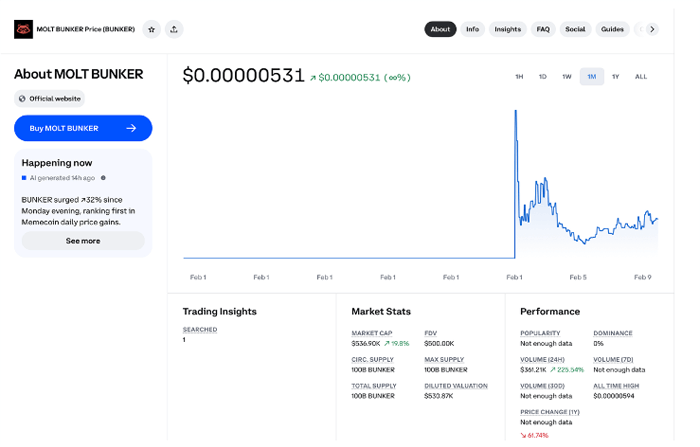Click the MOLT BUNKER coin logo
This screenshot has height=447, width=700.
point(23,29)
